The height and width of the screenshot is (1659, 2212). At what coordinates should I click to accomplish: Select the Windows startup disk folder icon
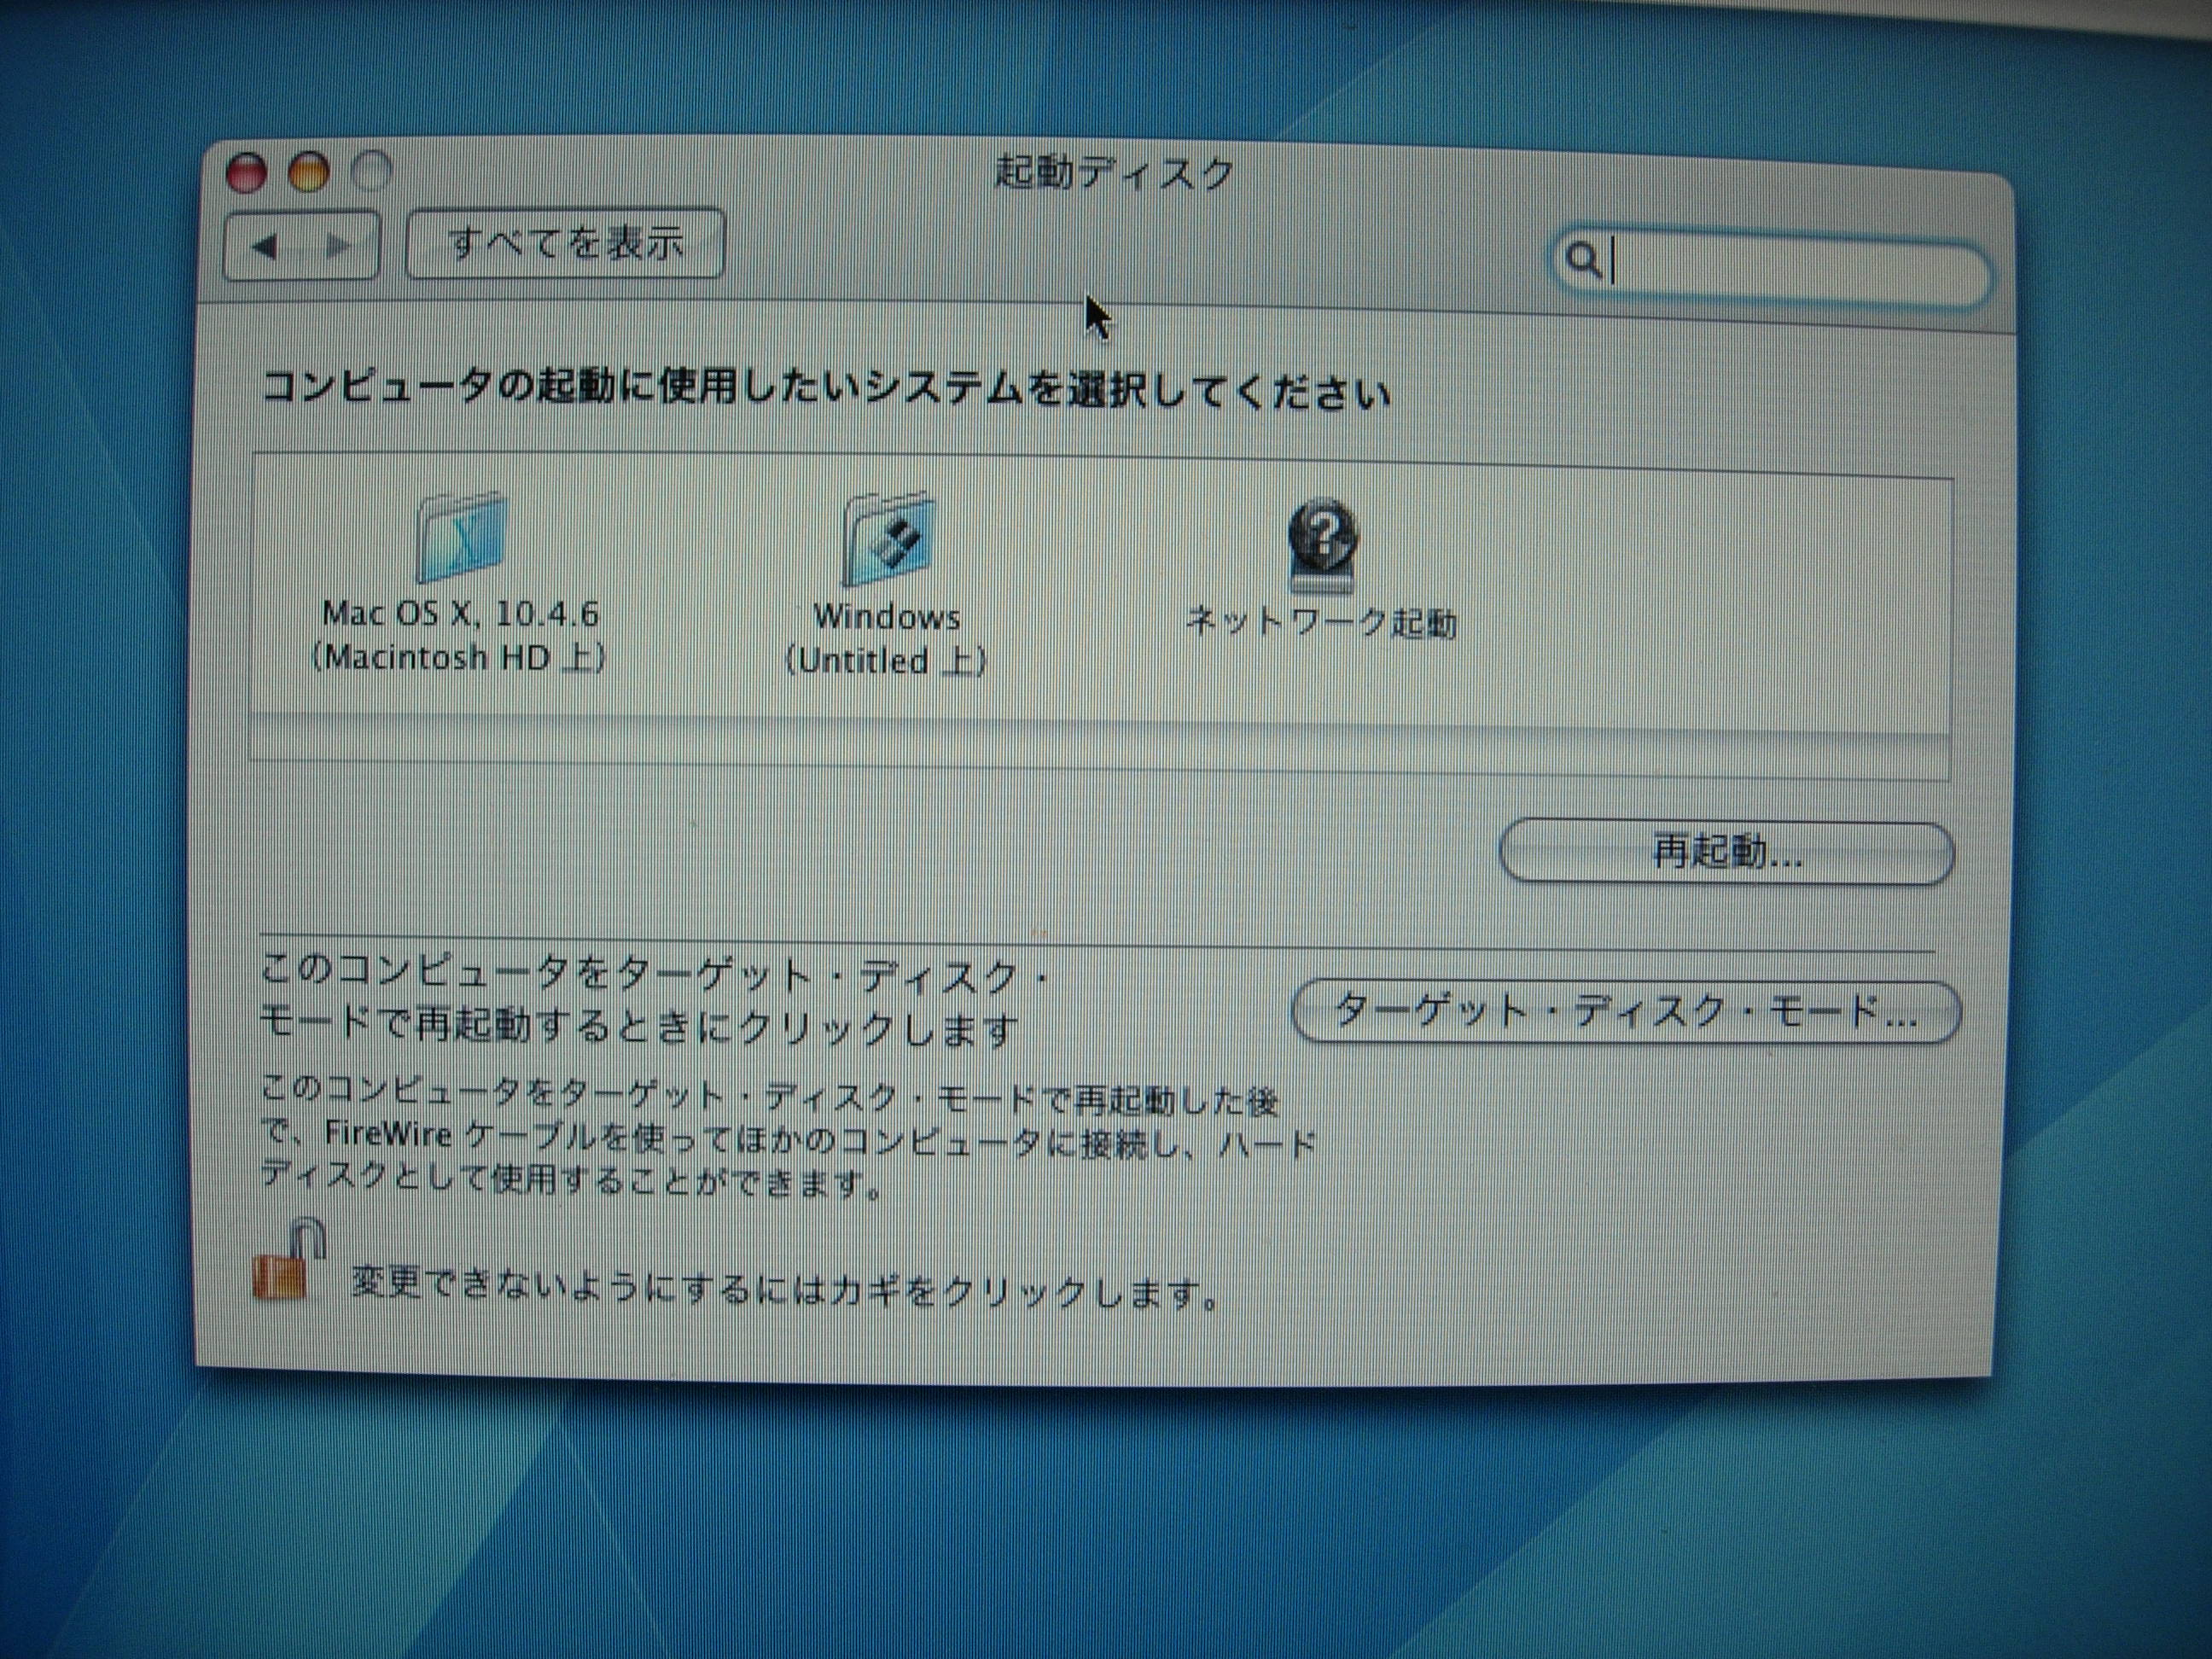(888, 540)
